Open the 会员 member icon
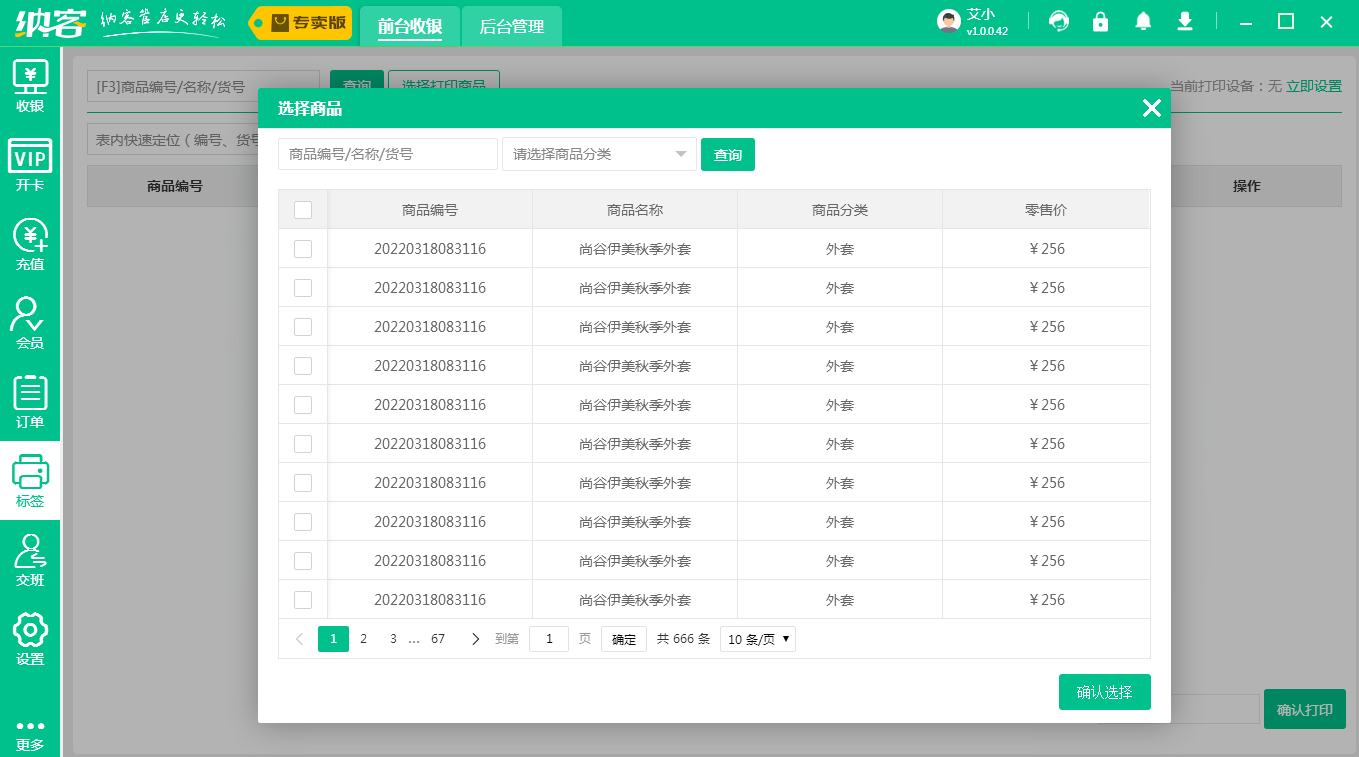 point(30,323)
